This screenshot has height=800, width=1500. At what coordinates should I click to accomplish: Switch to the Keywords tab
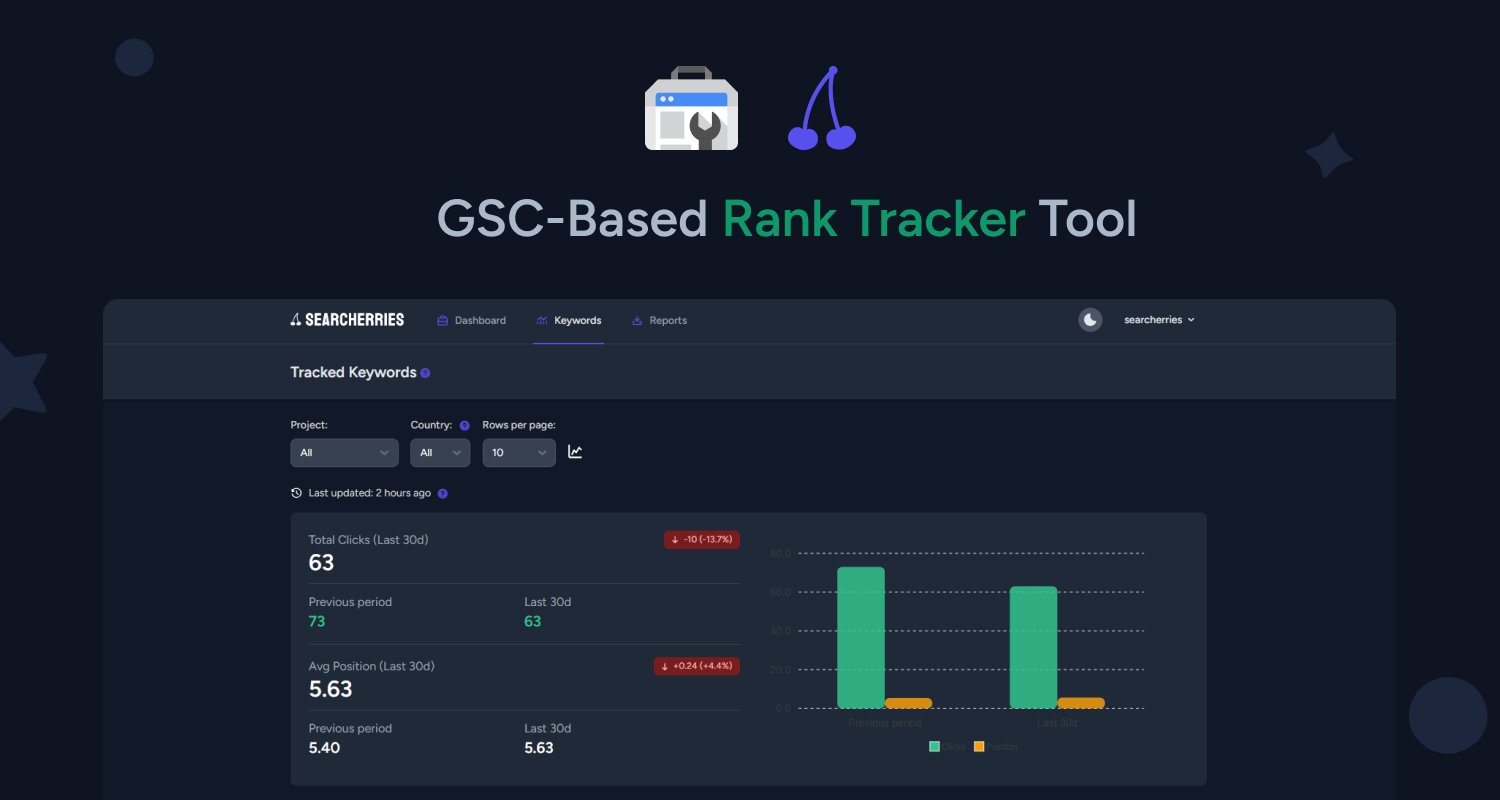coord(568,320)
